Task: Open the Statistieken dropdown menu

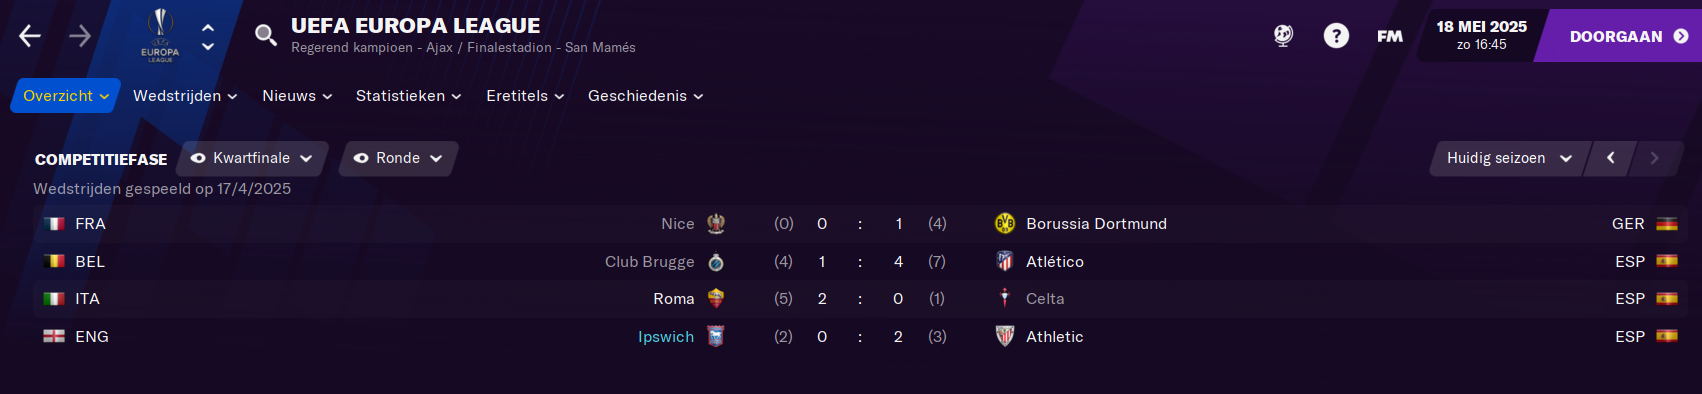Action: (x=409, y=96)
